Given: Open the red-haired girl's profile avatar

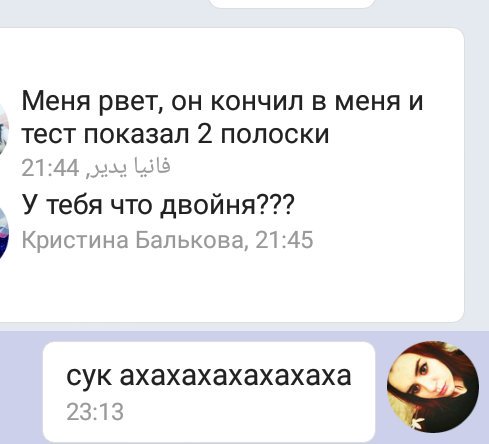Looking at the screenshot, I should [x=433, y=387].
